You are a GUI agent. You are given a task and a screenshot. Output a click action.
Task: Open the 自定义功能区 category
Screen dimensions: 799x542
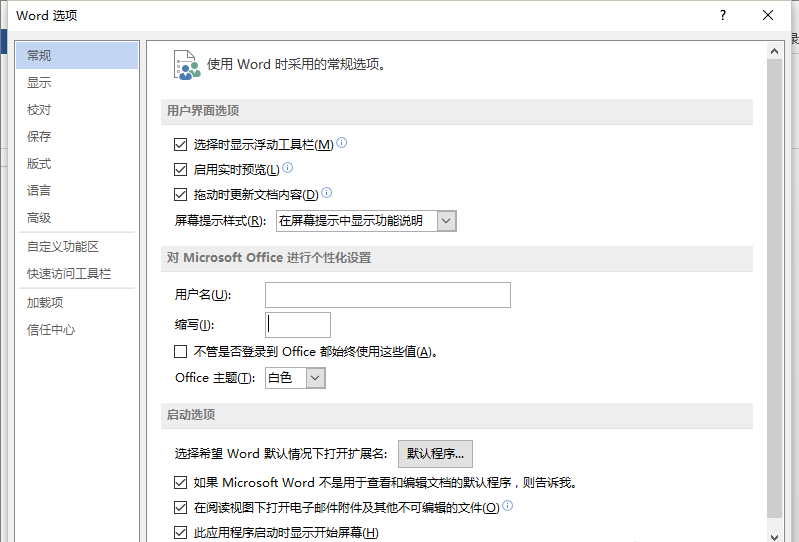(77, 247)
